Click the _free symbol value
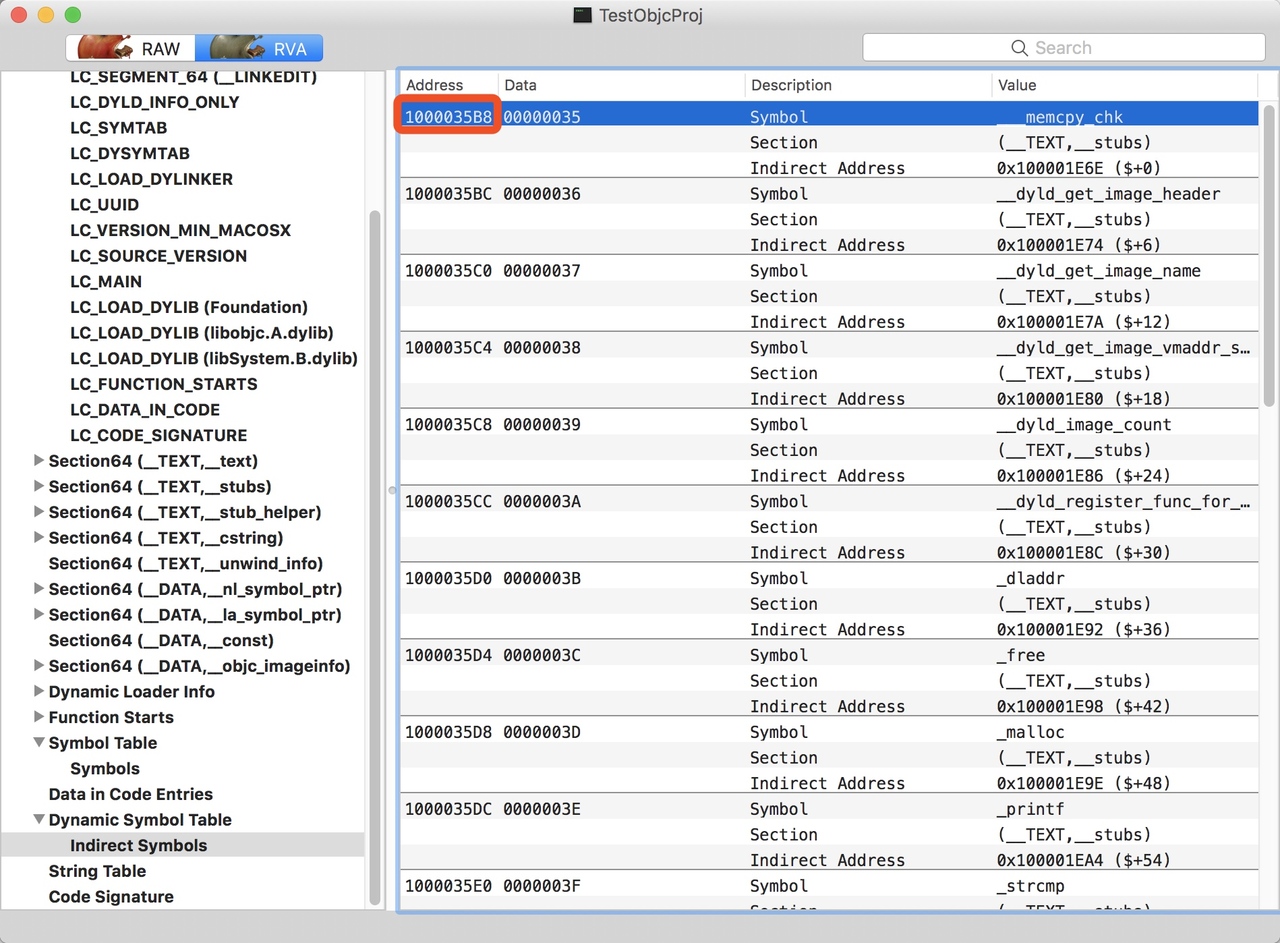This screenshot has width=1280, height=943. (1021, 656)
